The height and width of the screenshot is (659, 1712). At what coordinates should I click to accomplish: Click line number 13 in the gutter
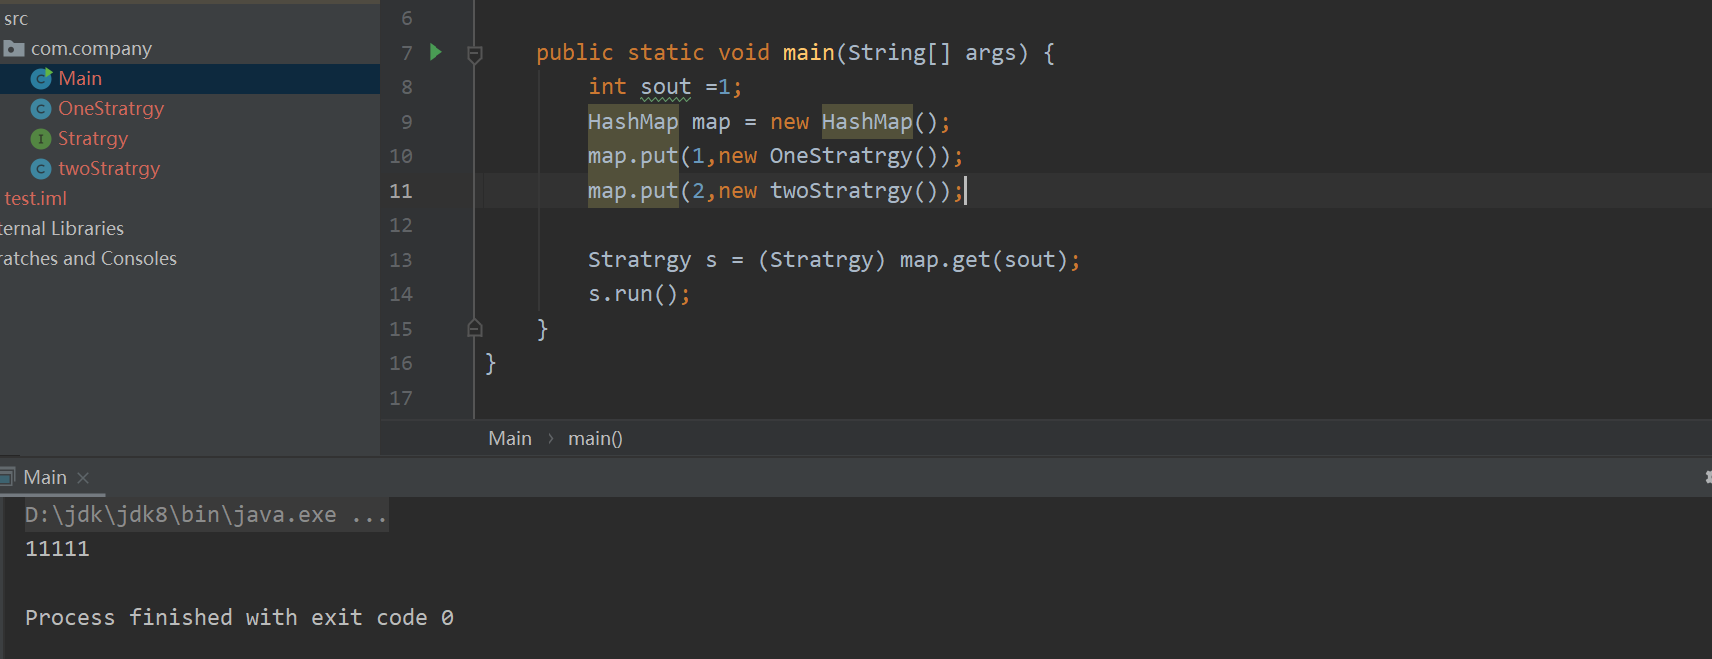pos(400,259)
